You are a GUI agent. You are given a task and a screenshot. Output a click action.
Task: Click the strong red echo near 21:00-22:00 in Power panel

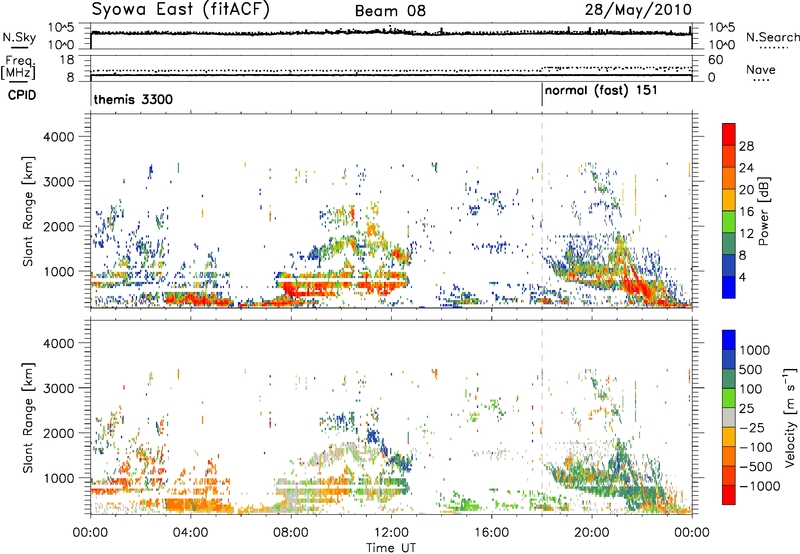tap(640, 285)
